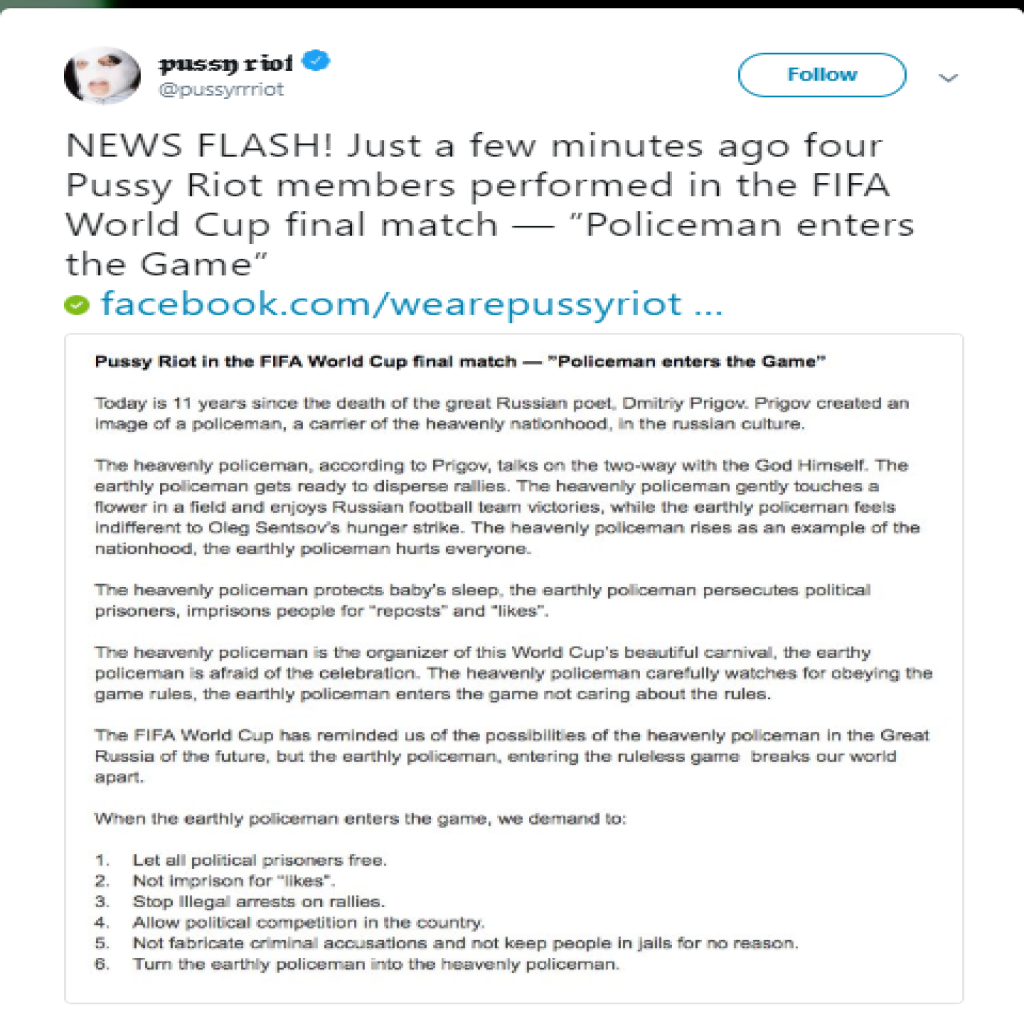
Task: Click the paragraph starting "The FIFA World Cup has reminded"
Action: [x=510, y=756]
